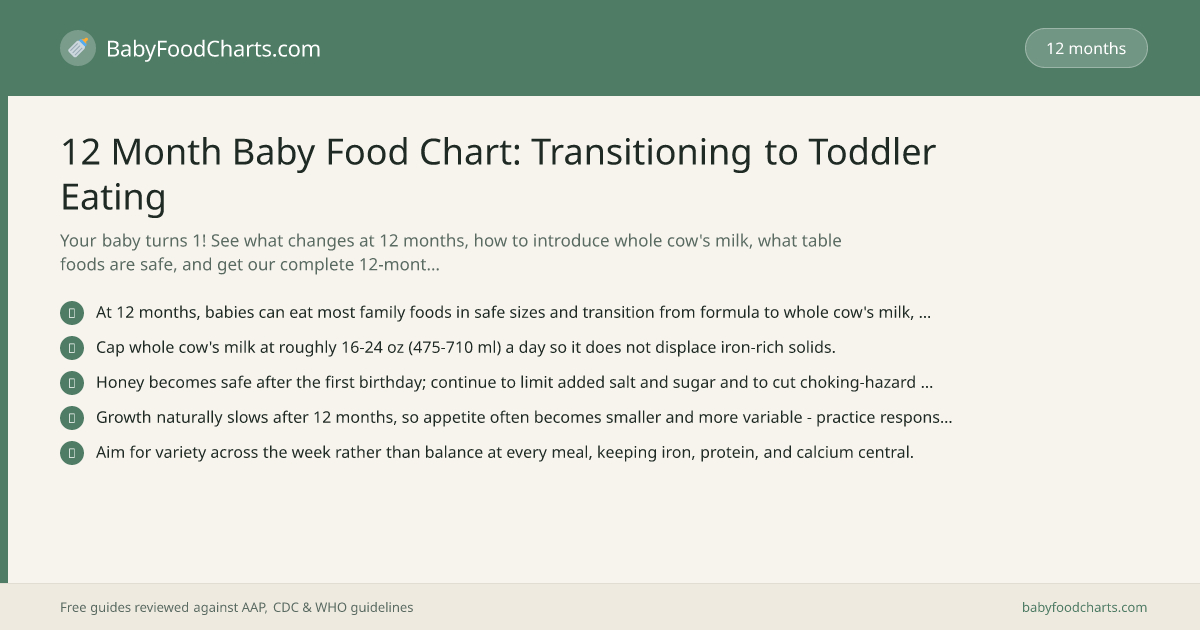Click the 12 Month Baby Food Chart heading

pyautogui.click(x=498, y=174)
